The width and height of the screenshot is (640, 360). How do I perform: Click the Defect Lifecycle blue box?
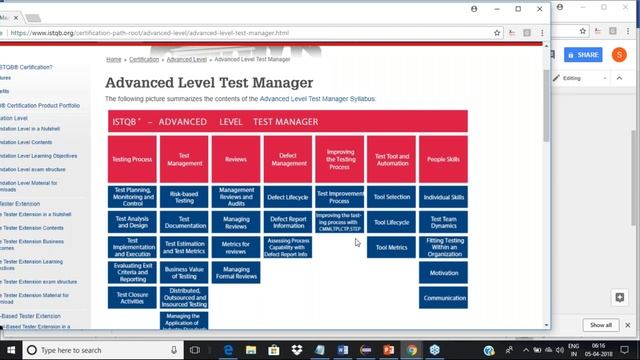288,197
